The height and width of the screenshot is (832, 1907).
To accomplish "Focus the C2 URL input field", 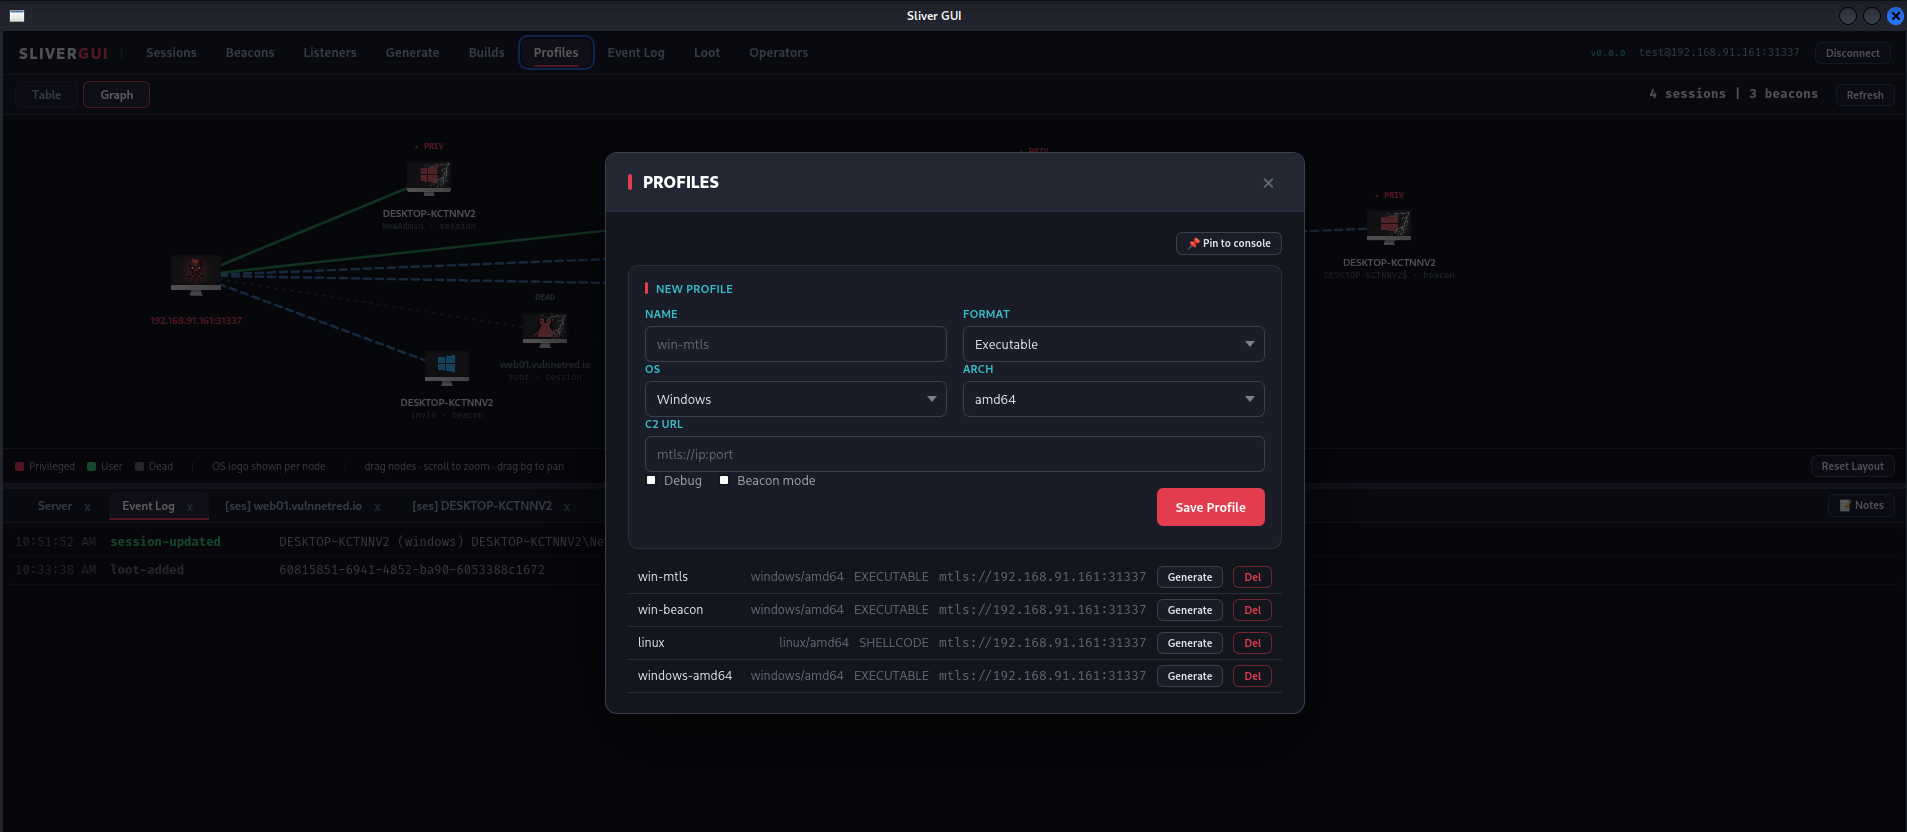I will [954, 454].
